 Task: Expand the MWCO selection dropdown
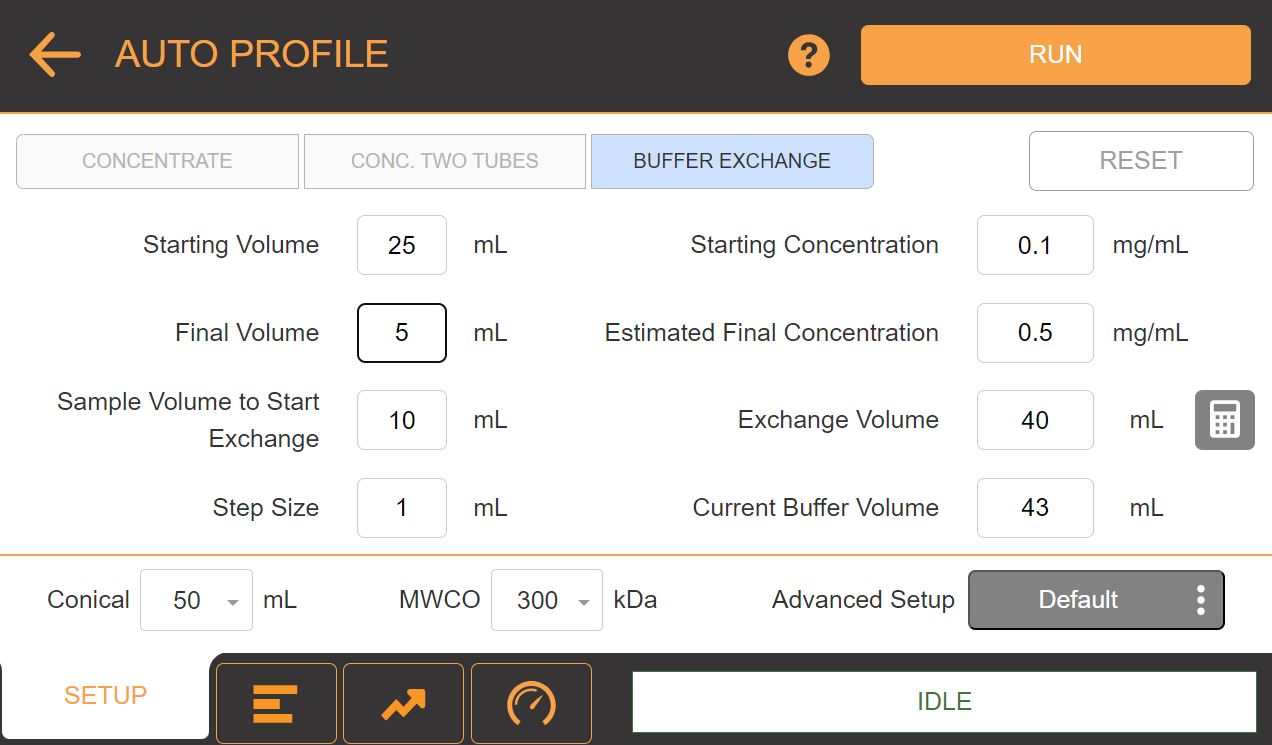(546, 599)
